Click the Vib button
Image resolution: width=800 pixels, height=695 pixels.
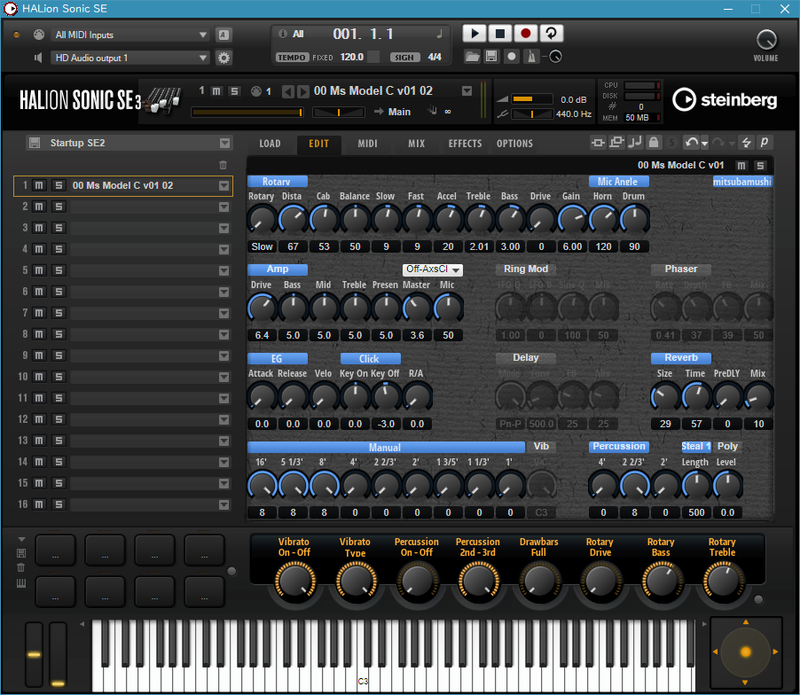click(541, 446)
